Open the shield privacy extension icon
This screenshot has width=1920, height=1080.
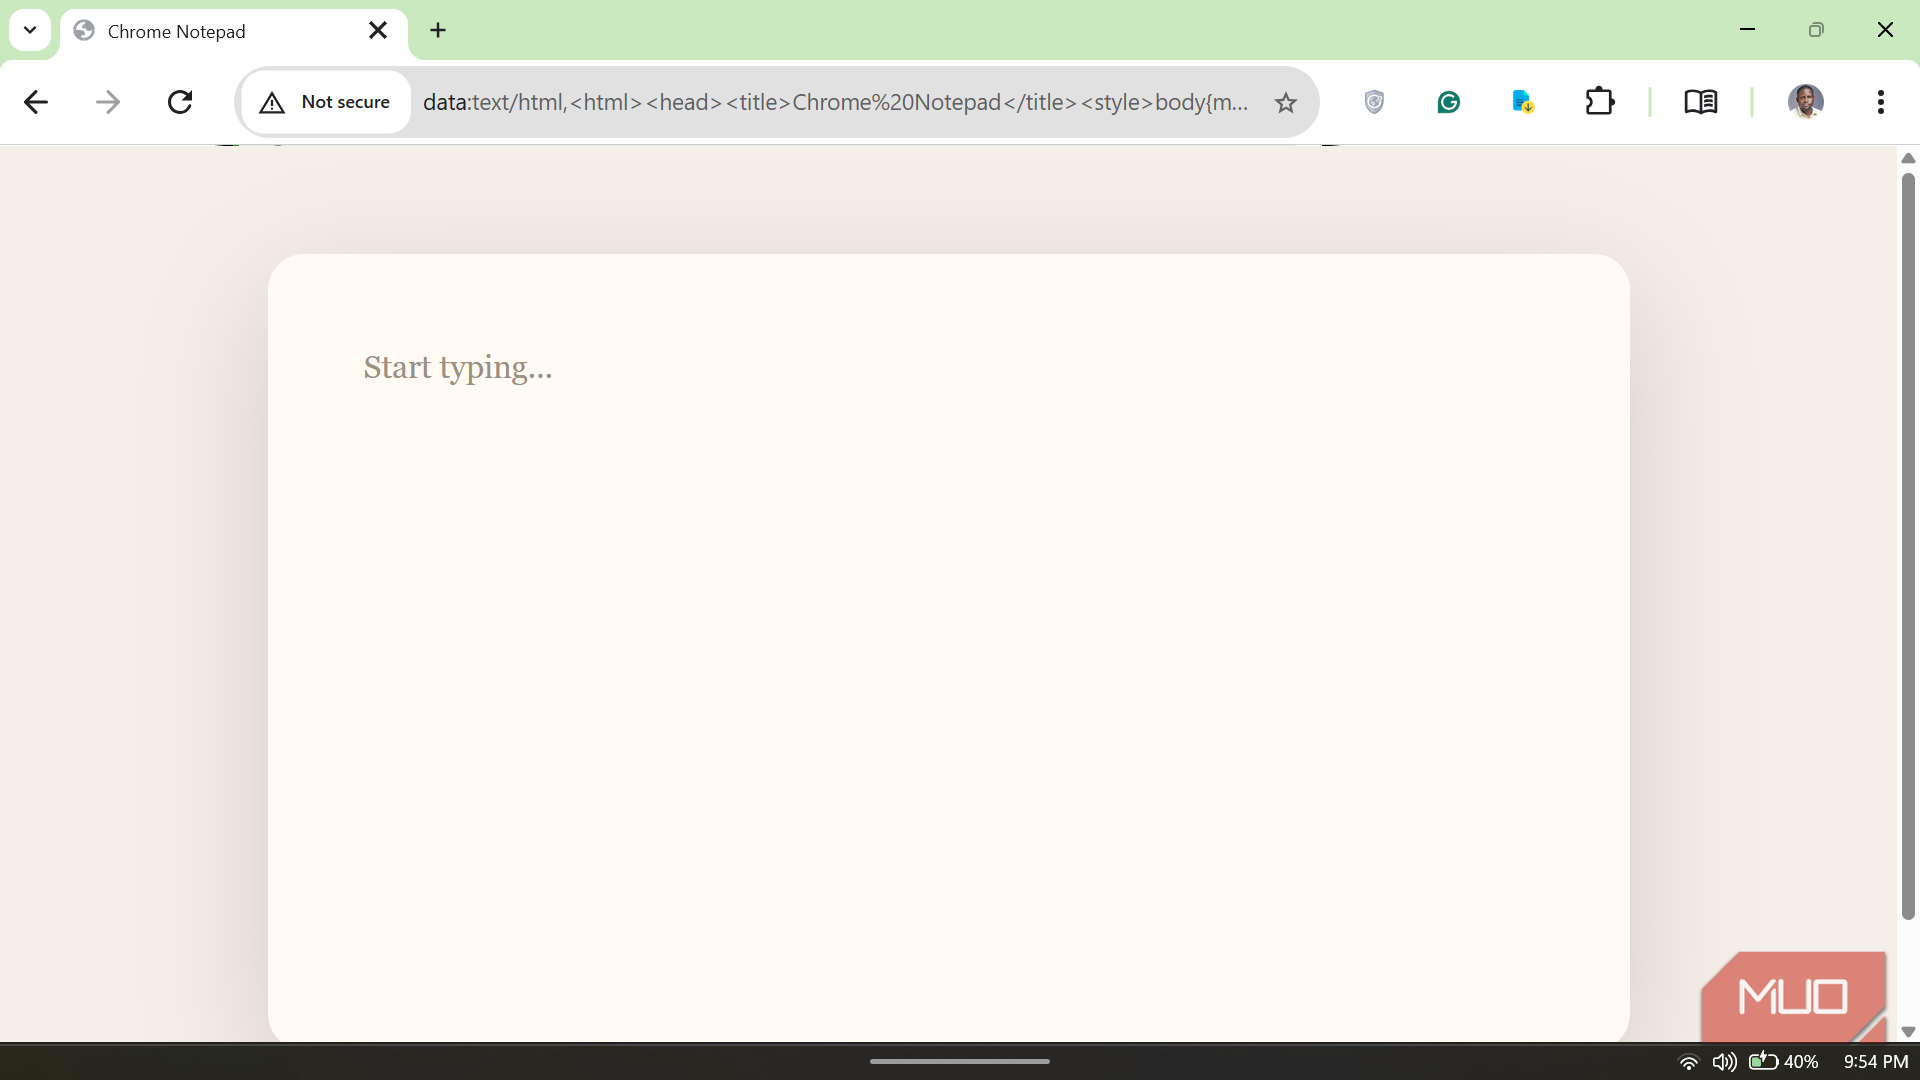[x=1374, y=102]
